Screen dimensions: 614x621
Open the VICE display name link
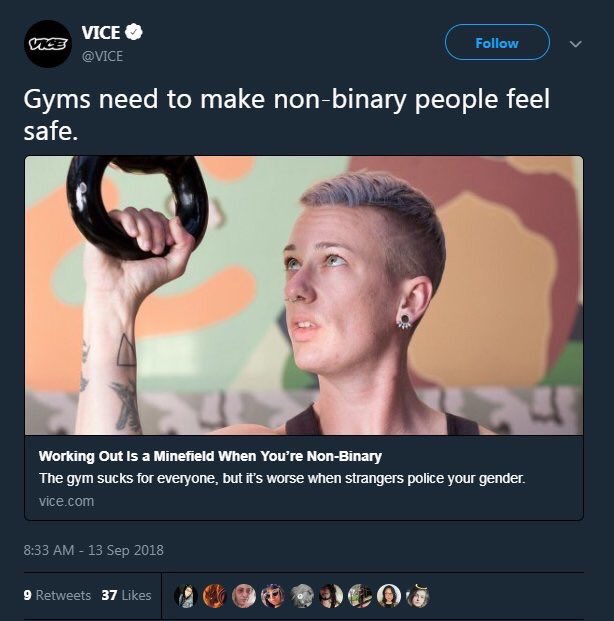[x=101, y=32]
